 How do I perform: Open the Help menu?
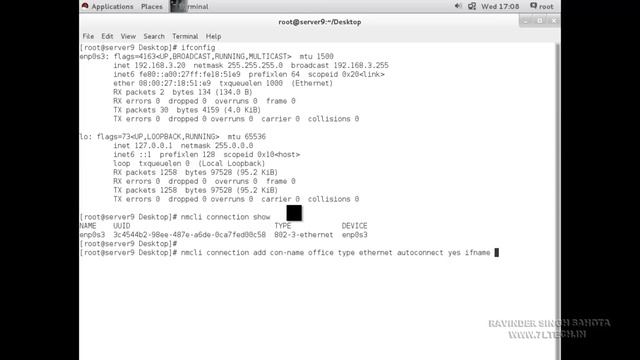[213, 36]
